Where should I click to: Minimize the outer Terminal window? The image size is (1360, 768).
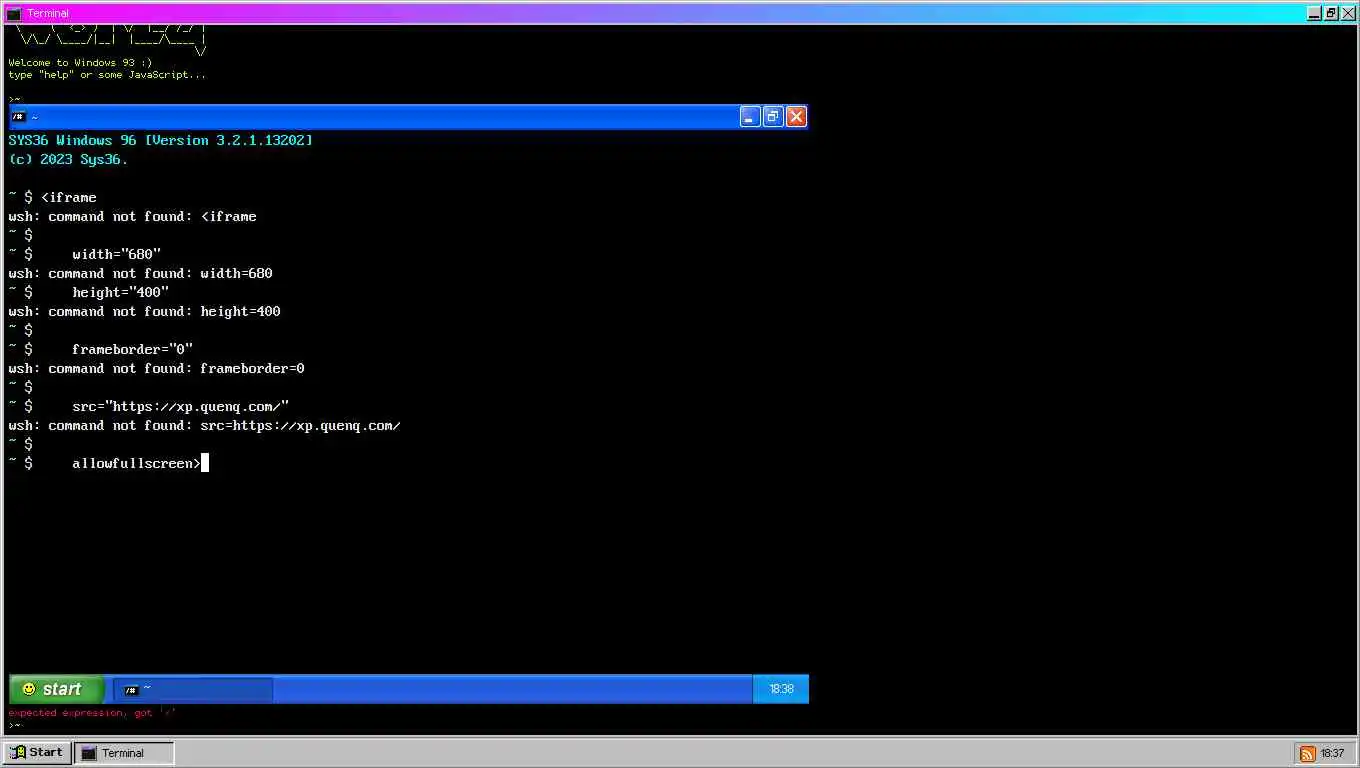click(1314, 13)
